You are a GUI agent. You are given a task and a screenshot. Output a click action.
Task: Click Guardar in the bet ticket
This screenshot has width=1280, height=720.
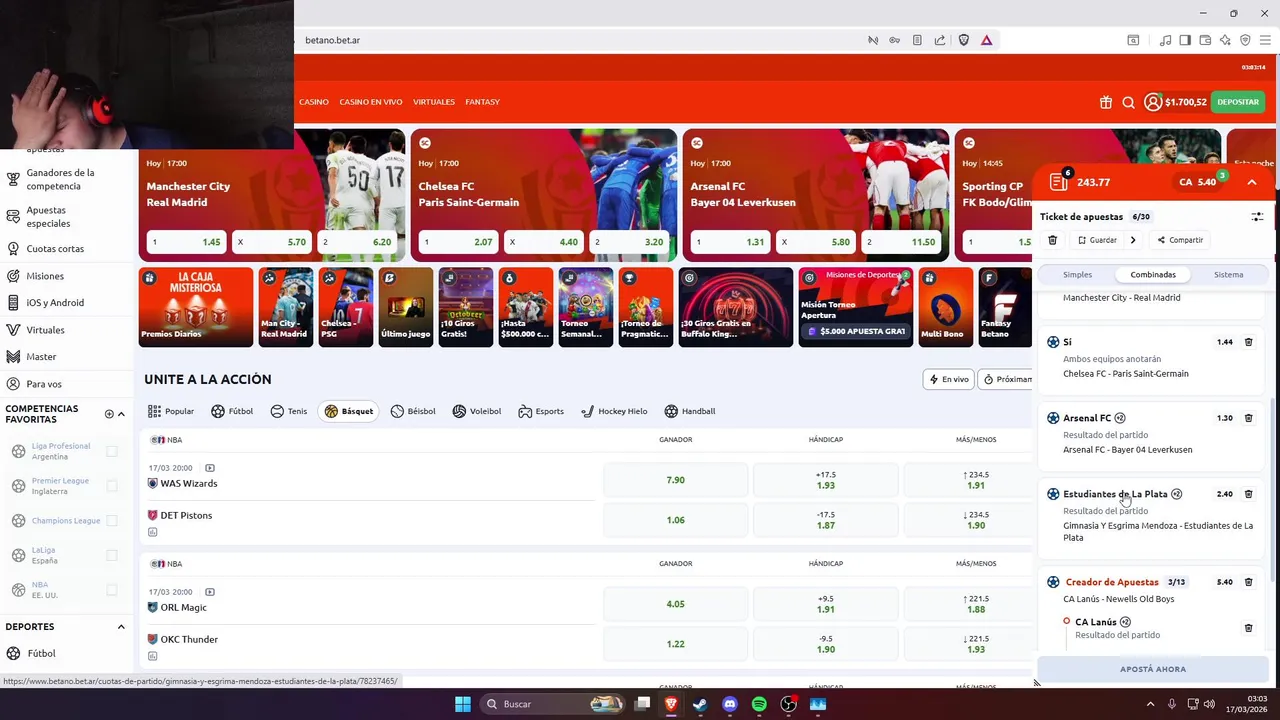1097,240
